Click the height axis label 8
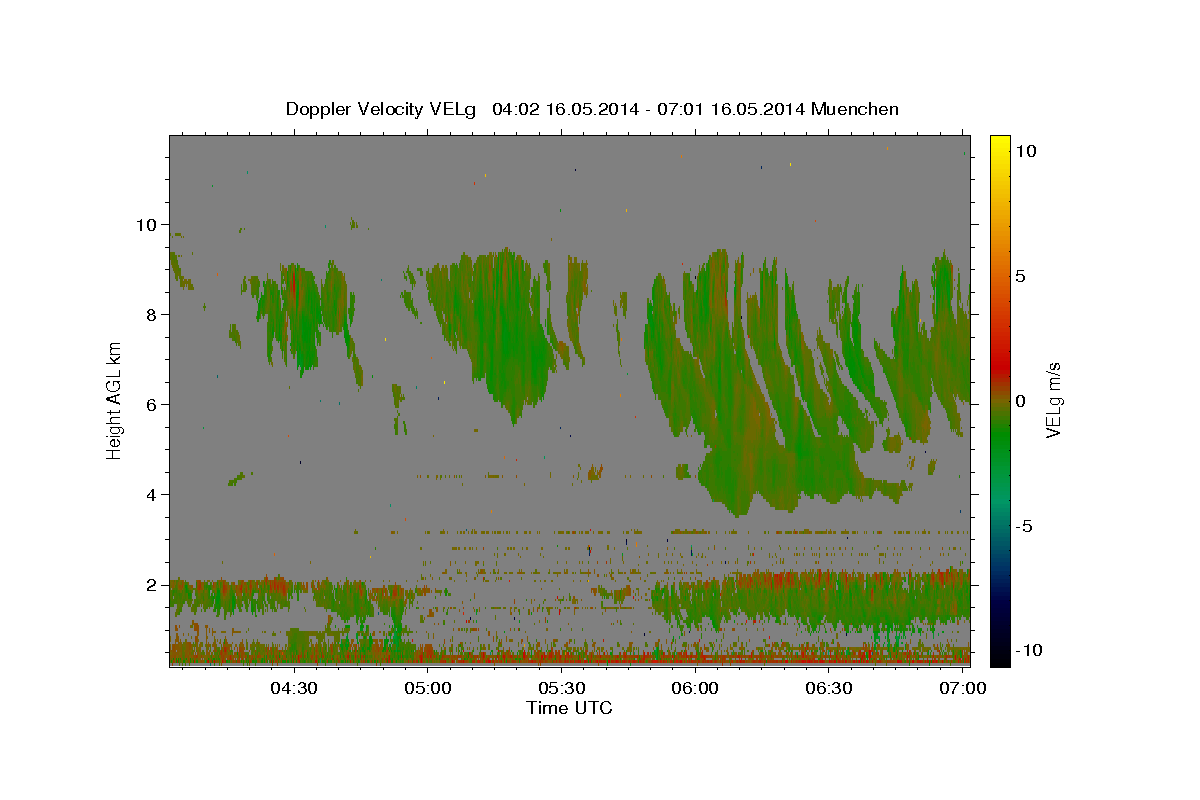The image size is (1200, 800). pyautogui.click(x=150, y=315)
